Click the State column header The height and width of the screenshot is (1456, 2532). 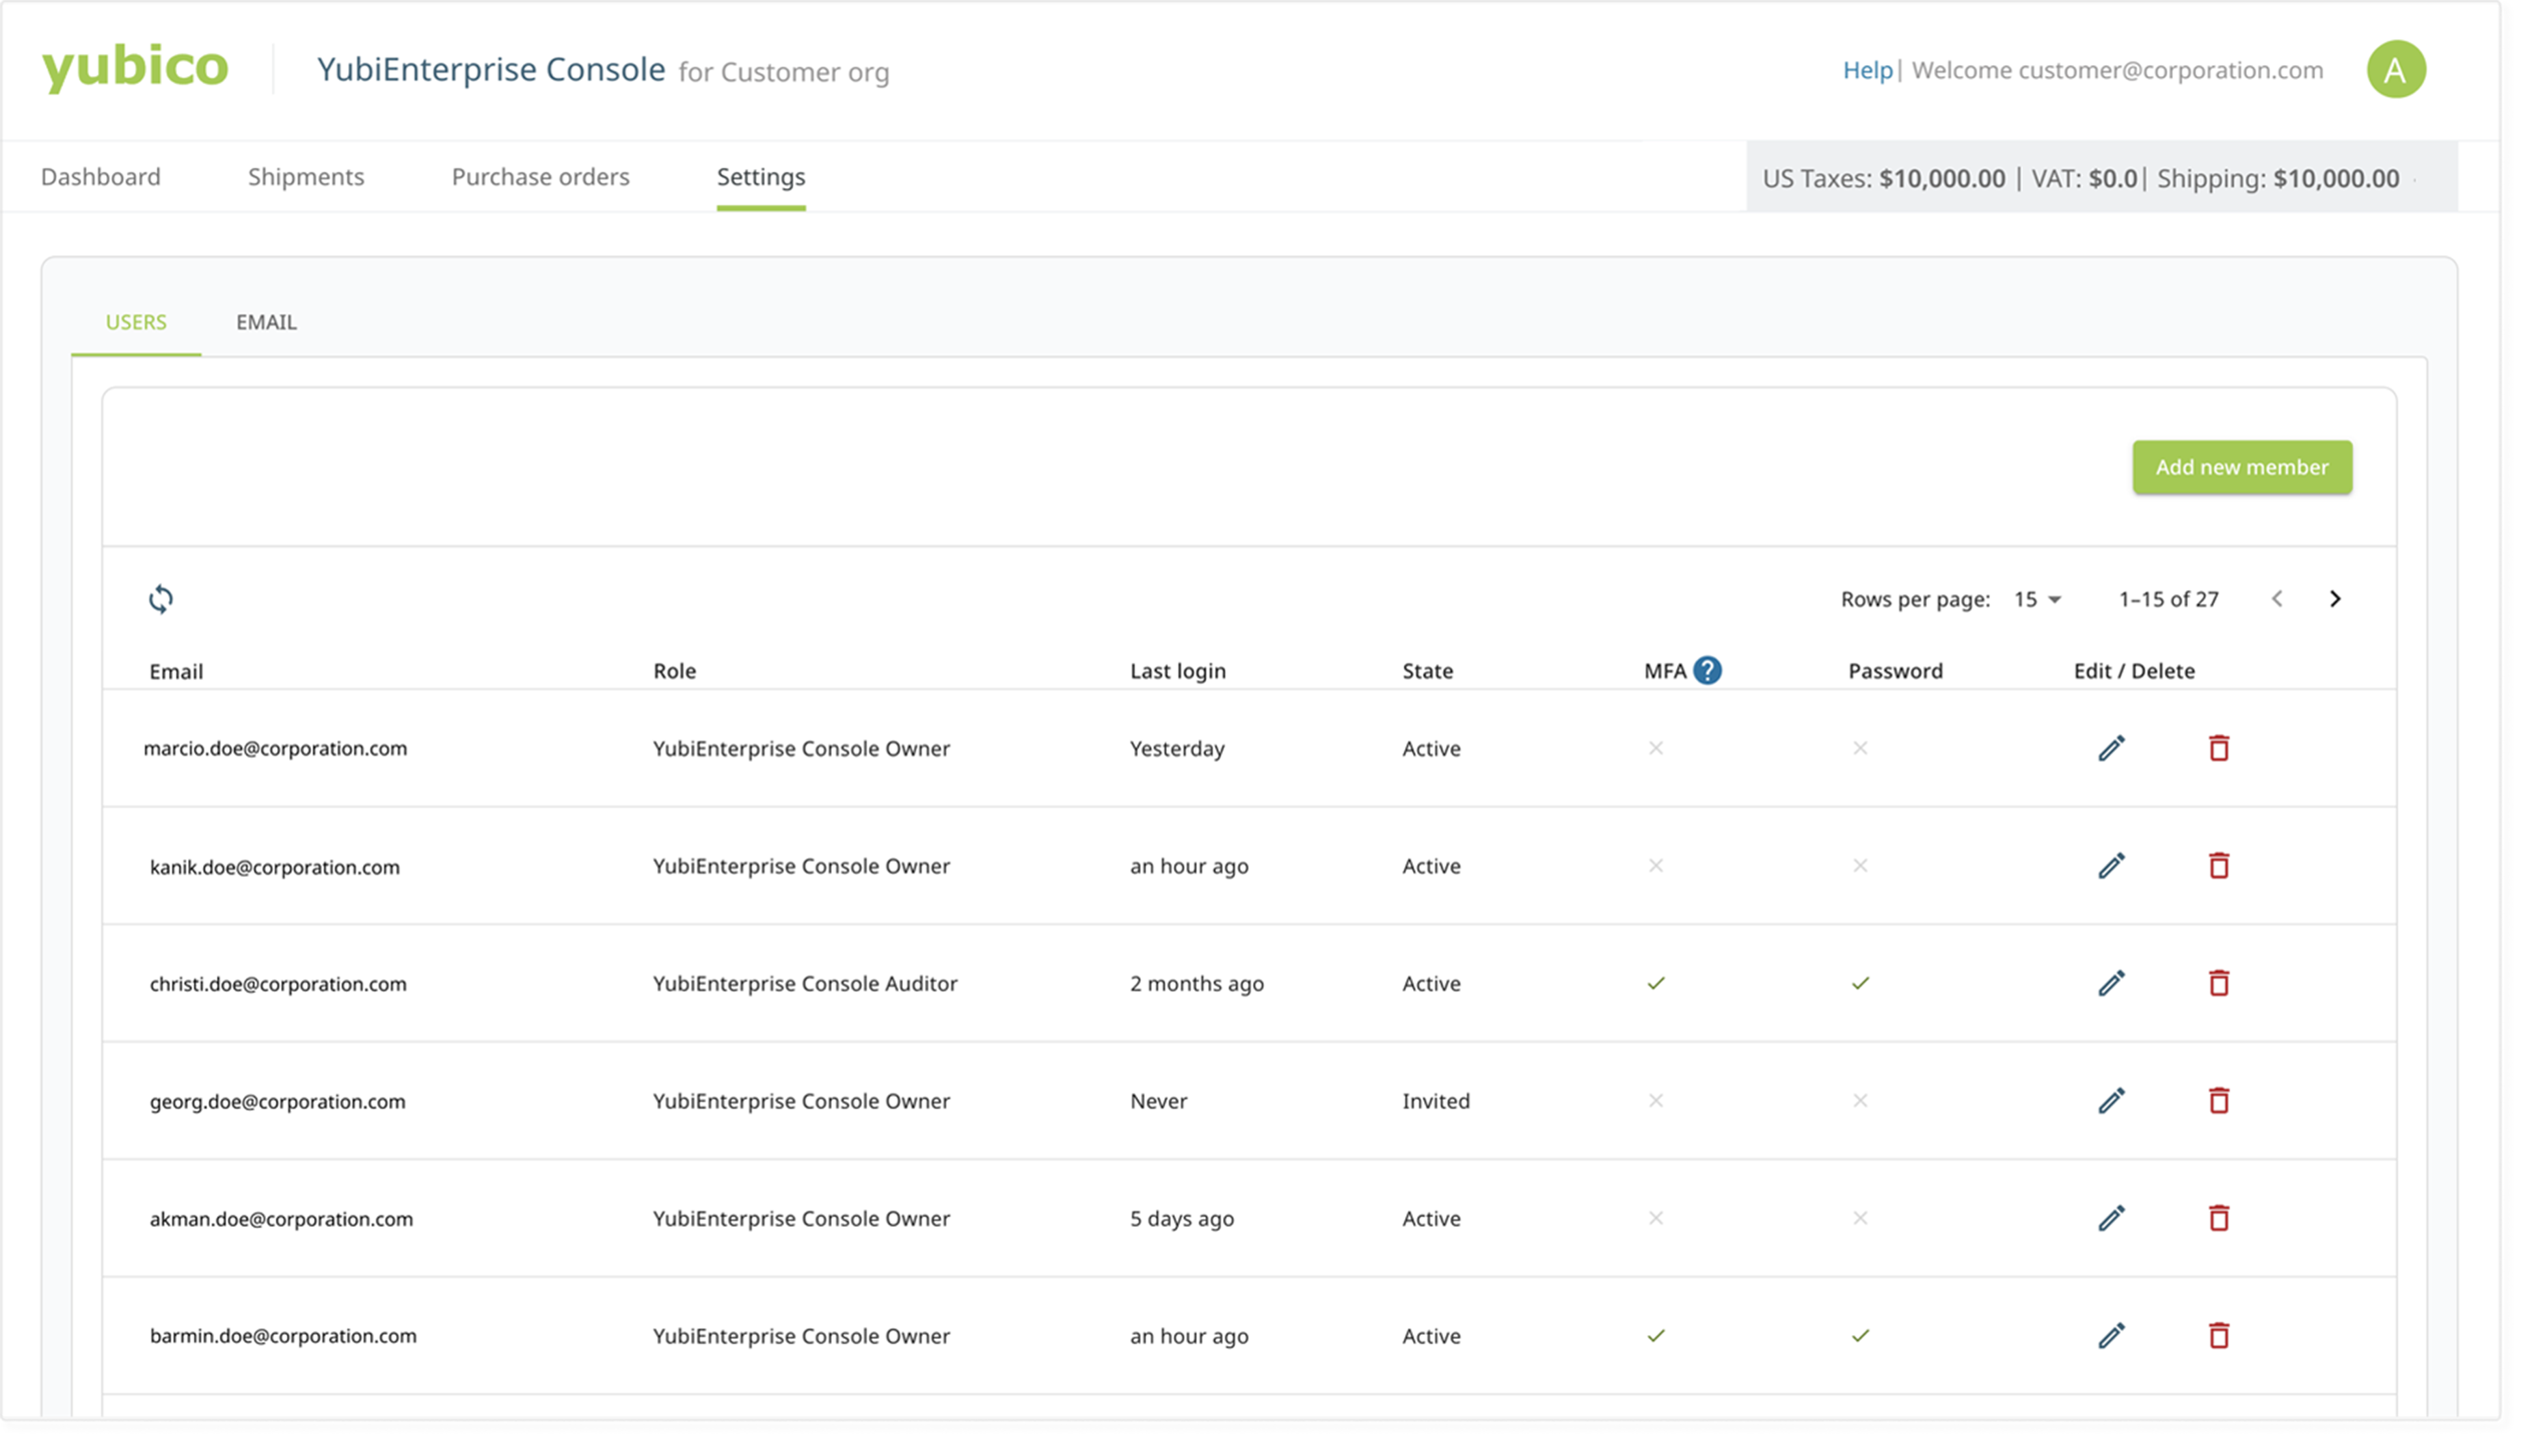(x=1427, y=671)
